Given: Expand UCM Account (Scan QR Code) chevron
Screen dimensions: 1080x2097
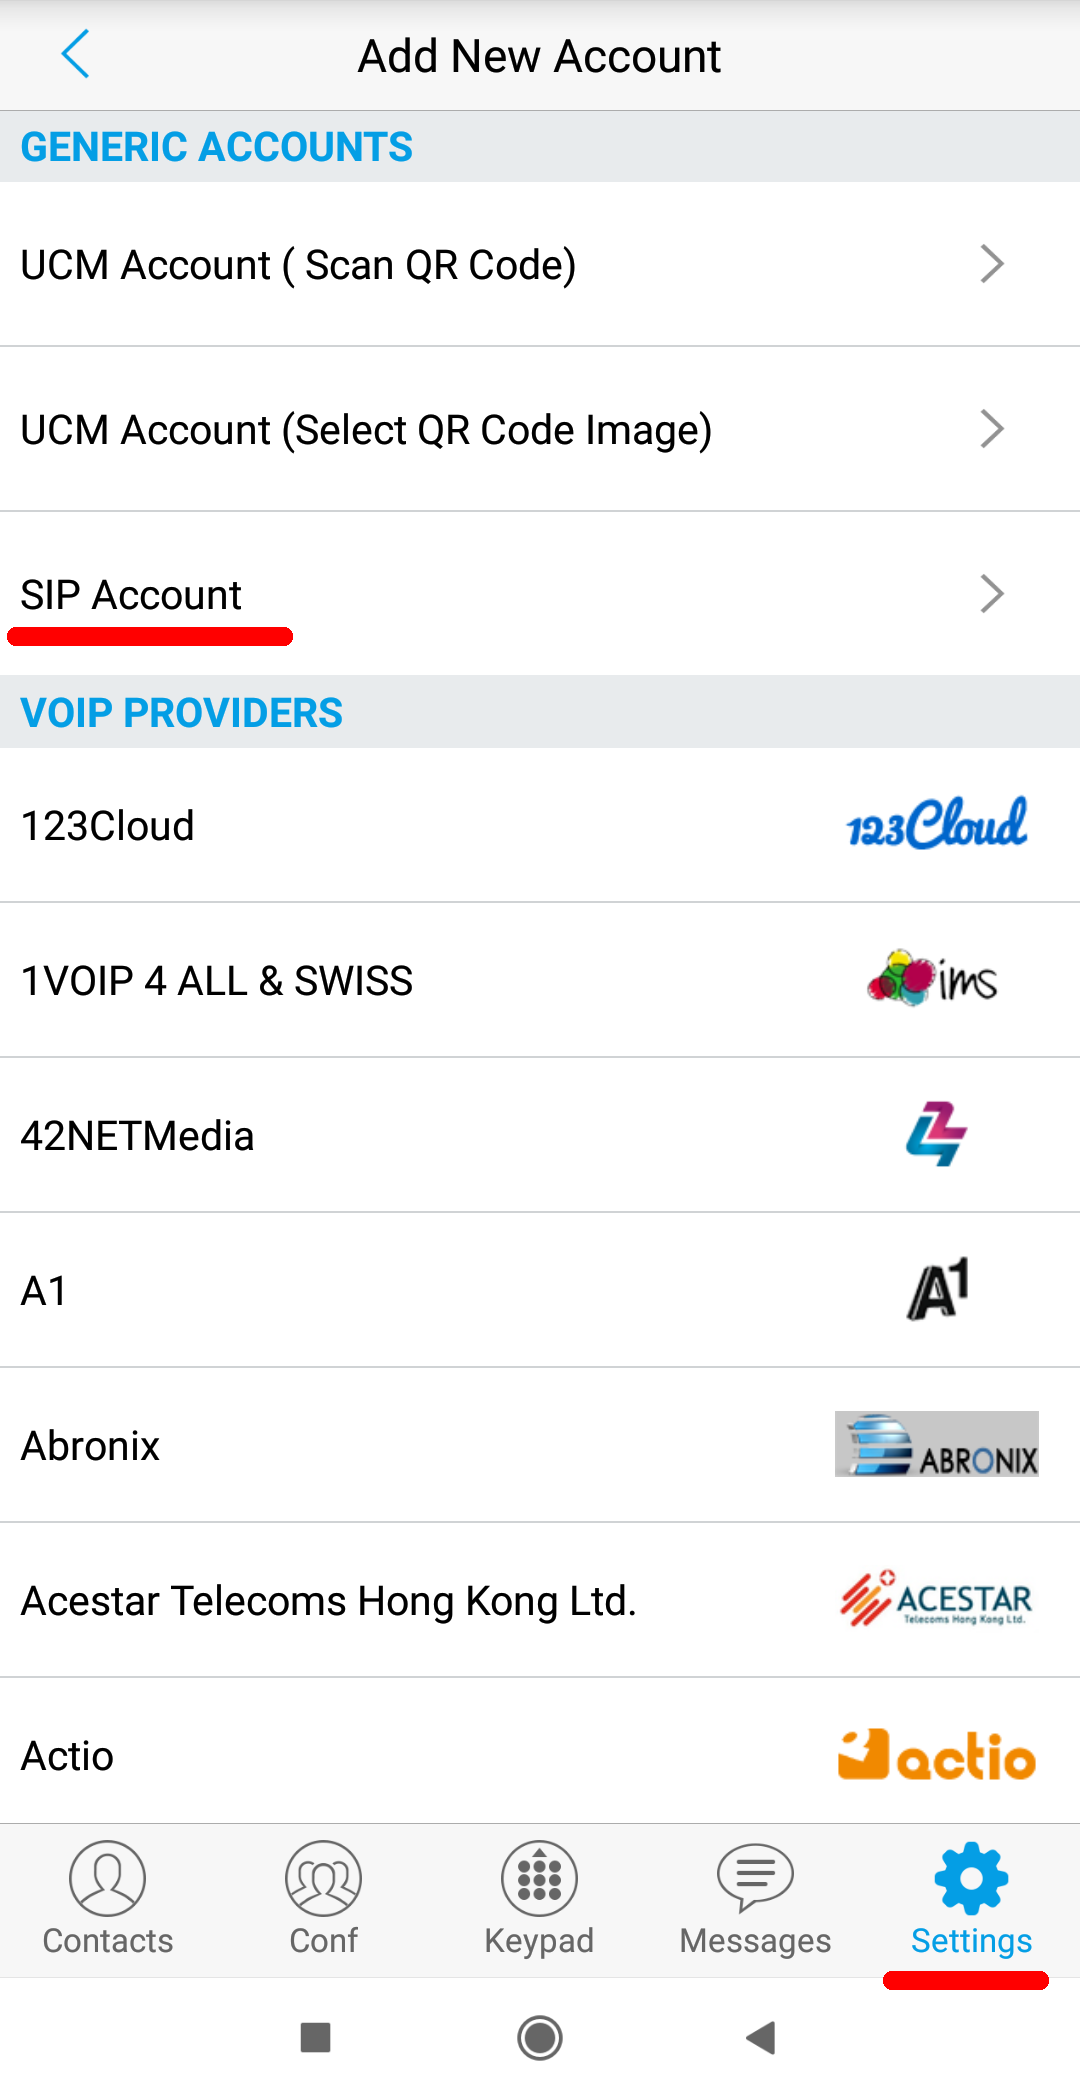Looking at the screenshot, I should [x=991, y=264].
